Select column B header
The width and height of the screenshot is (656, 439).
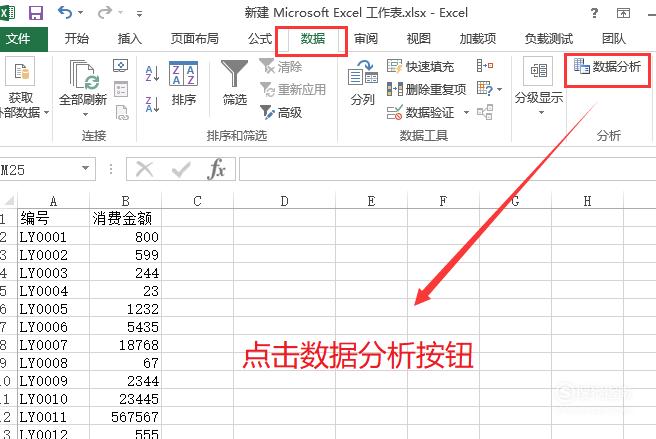pyautogui.click(x=126, y=201)
